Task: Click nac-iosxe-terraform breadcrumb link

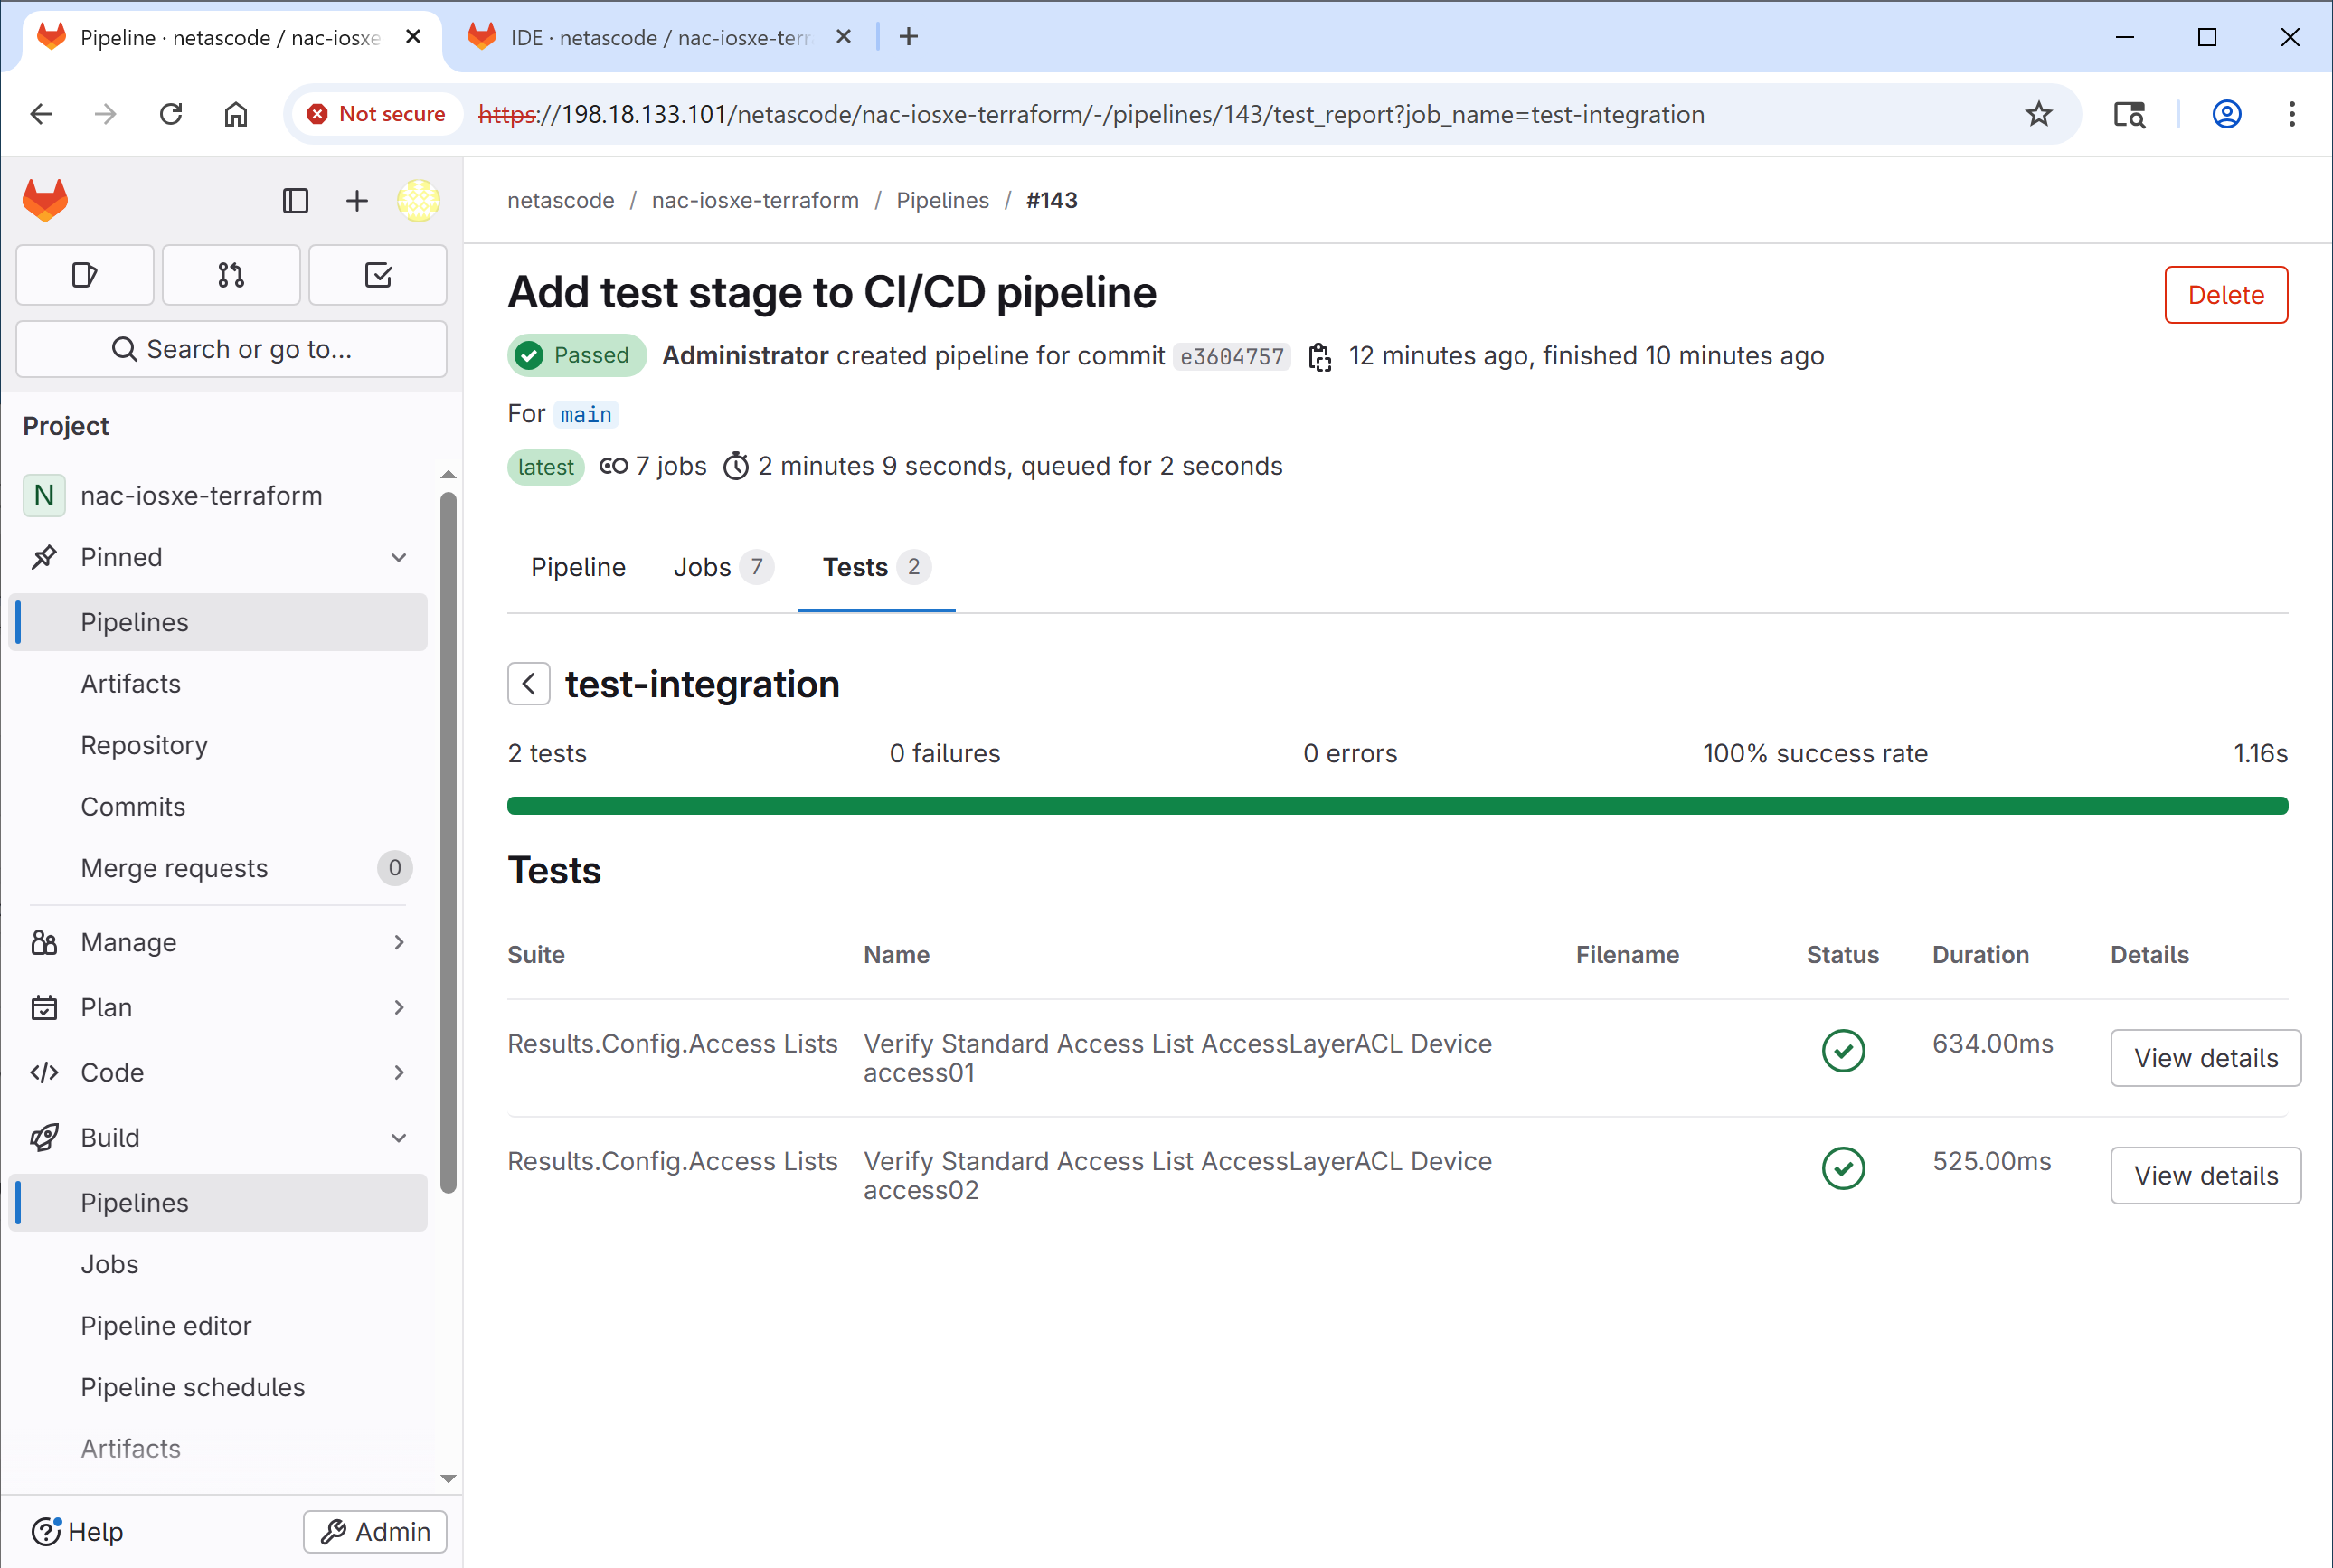Action: (x=755, y=200)
